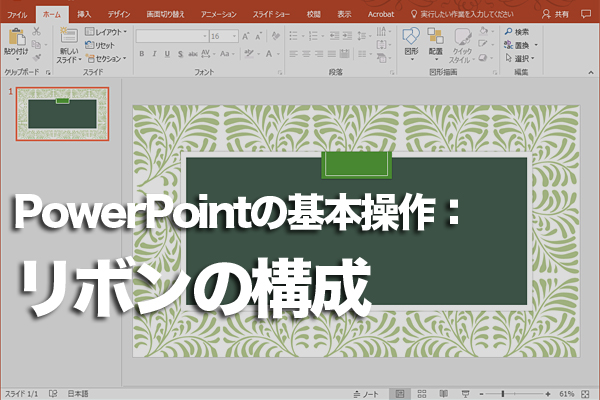Click the Quick Styles (クイックスタイル) icon
The width and height of the screenshot is (600, 400).
(x=462, y=36)
